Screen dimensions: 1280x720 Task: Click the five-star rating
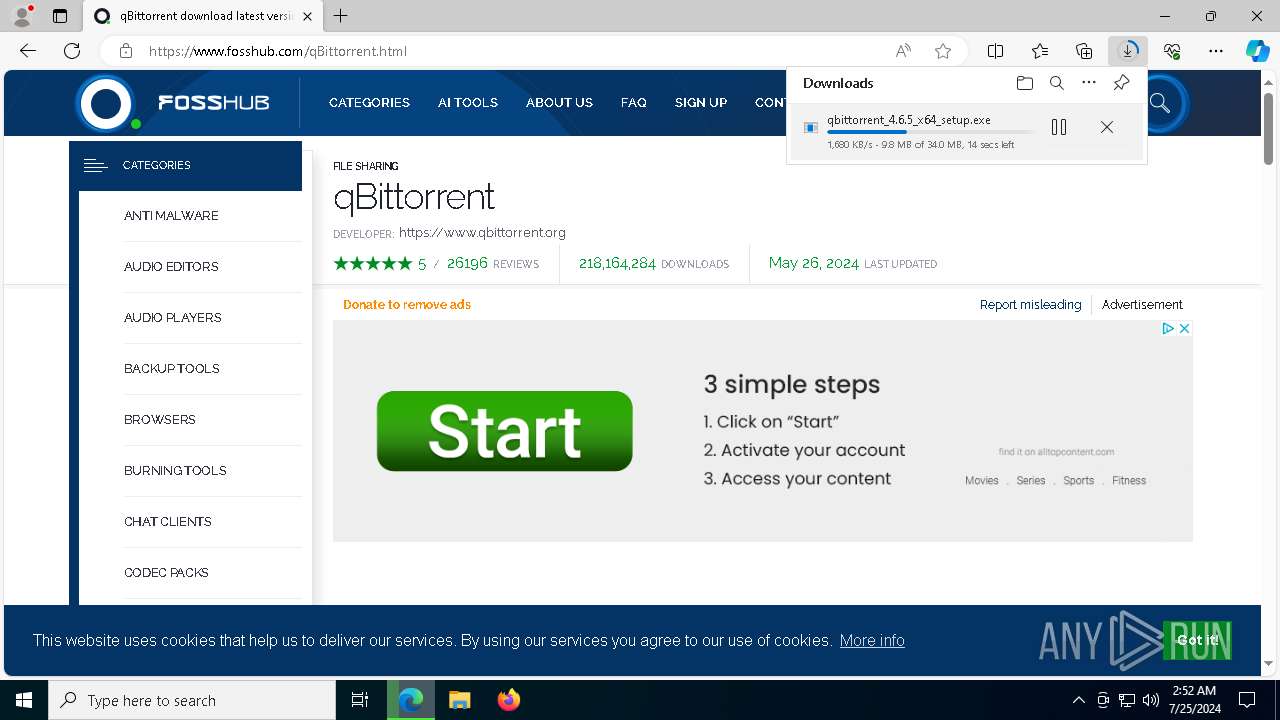(x=373, y=264)
